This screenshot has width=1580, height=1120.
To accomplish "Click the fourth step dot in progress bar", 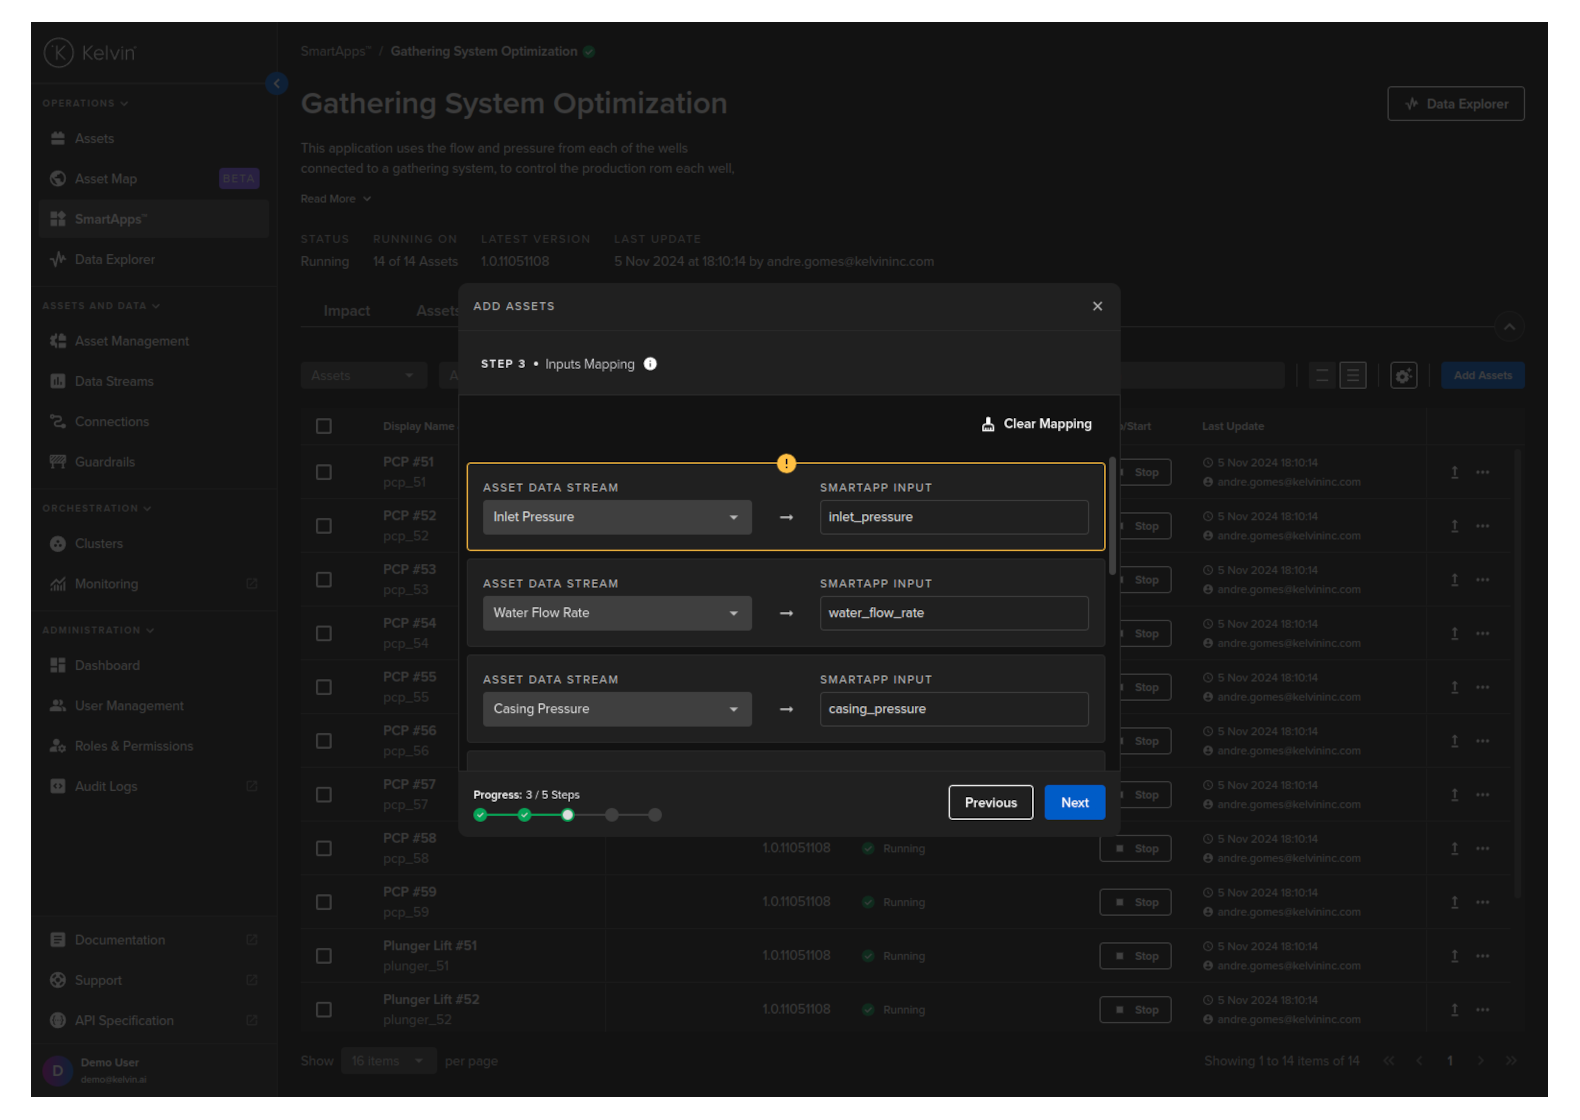I will tap(611, 815).
